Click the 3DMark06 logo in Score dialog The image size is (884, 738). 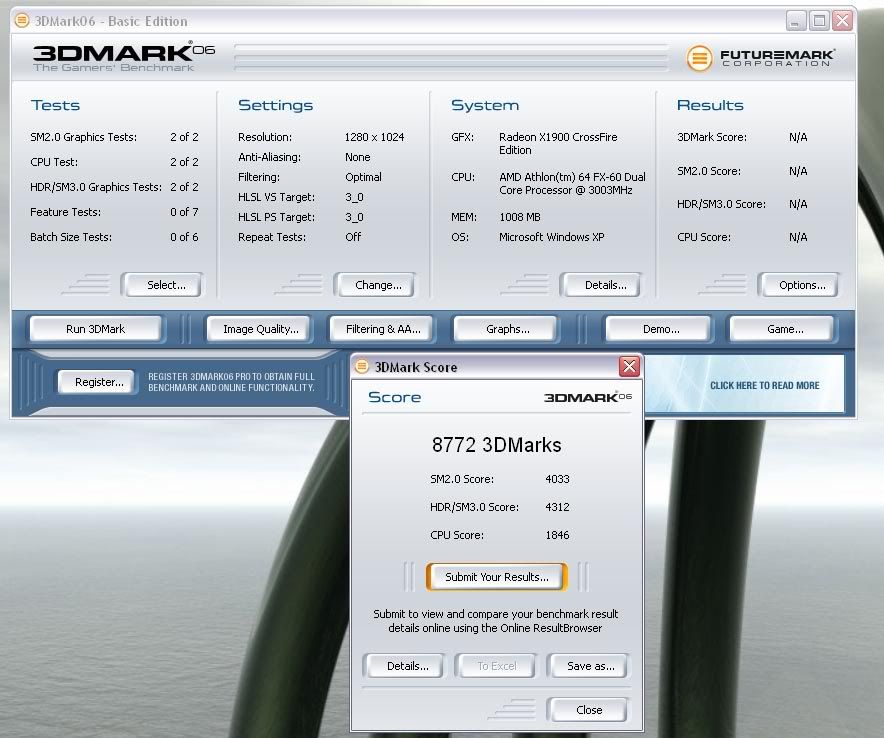click(587, 397)
